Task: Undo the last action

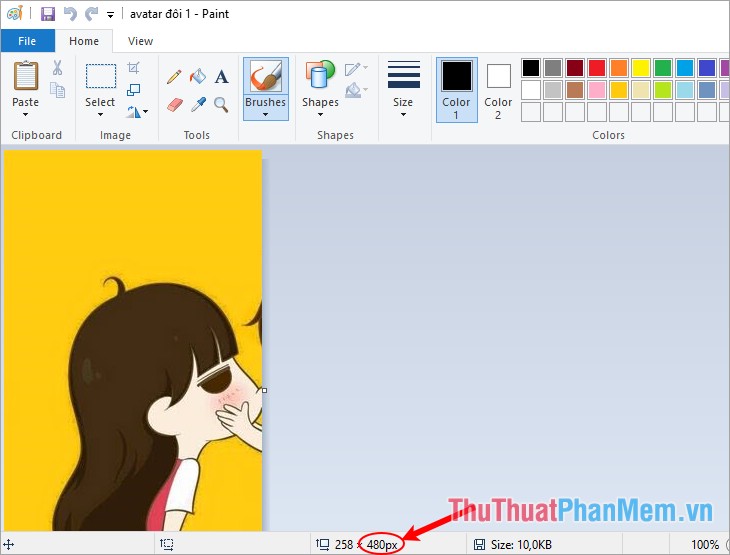Action: (70, 14)
